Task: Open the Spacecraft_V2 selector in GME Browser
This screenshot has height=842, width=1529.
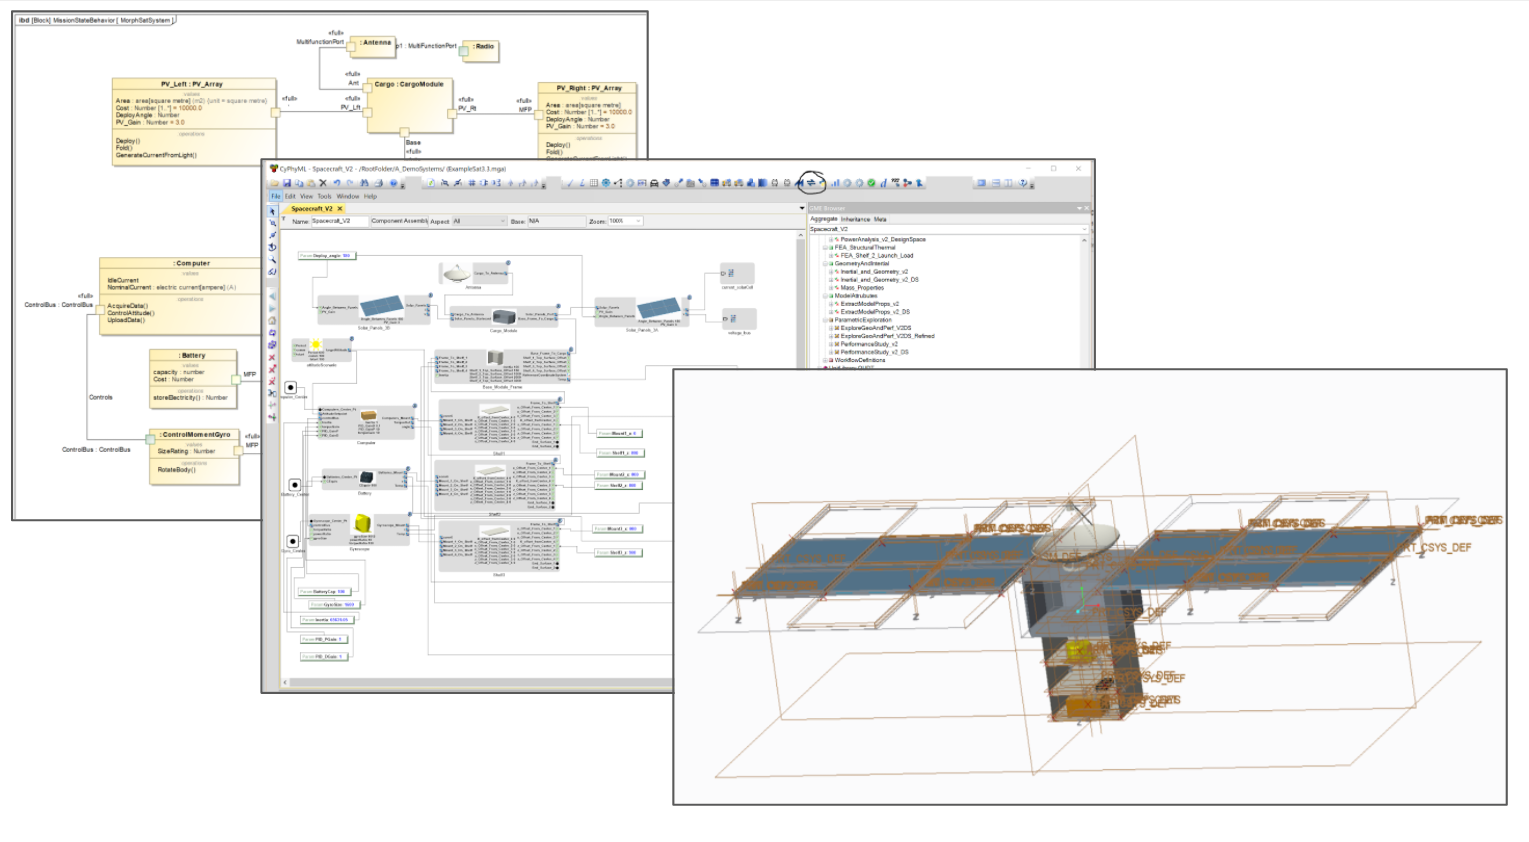Action: coord(1083,228)
